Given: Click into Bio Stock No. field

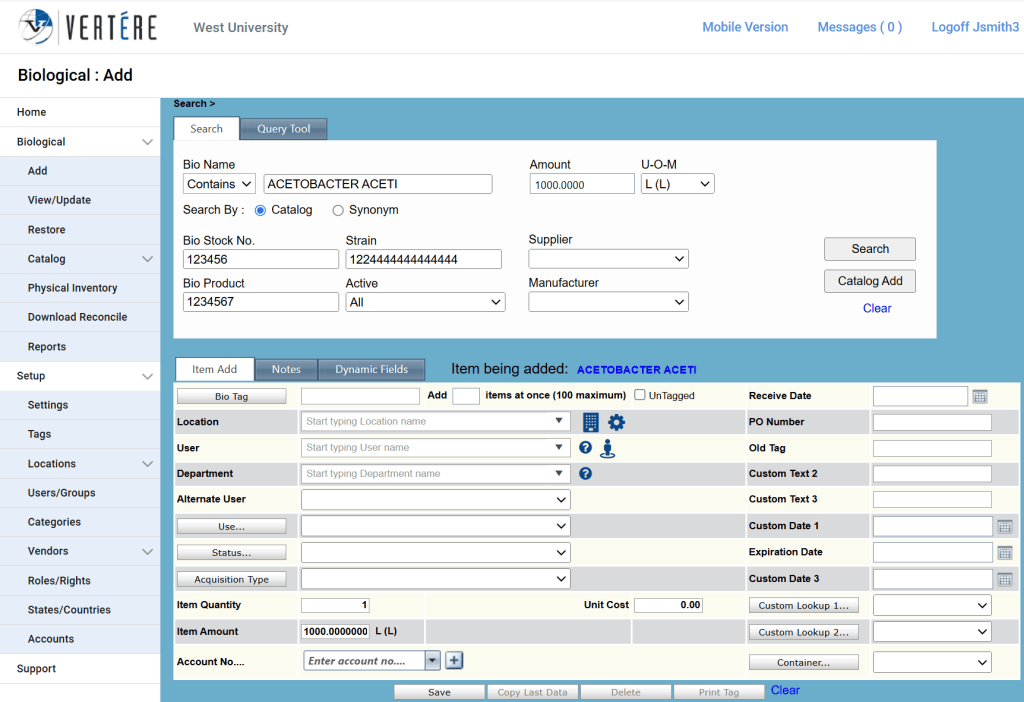Looking at the screenshot, I should pos(261,259).
